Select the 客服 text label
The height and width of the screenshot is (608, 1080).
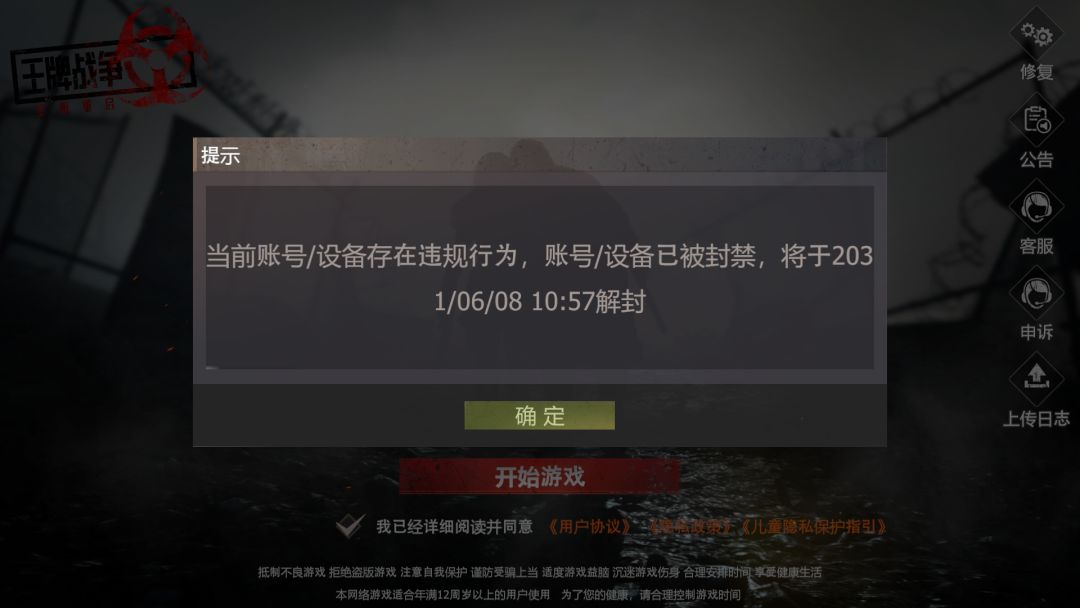click(1037, 246)
